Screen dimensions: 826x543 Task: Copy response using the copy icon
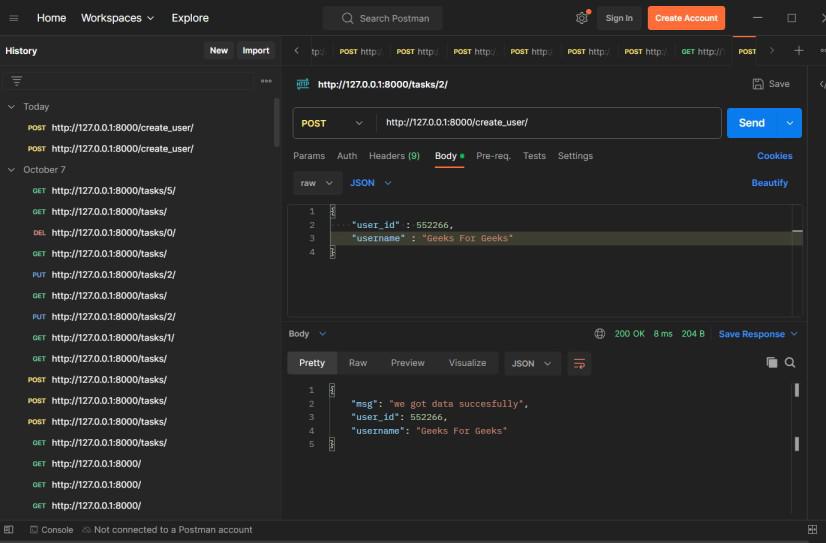coord(772,362)
